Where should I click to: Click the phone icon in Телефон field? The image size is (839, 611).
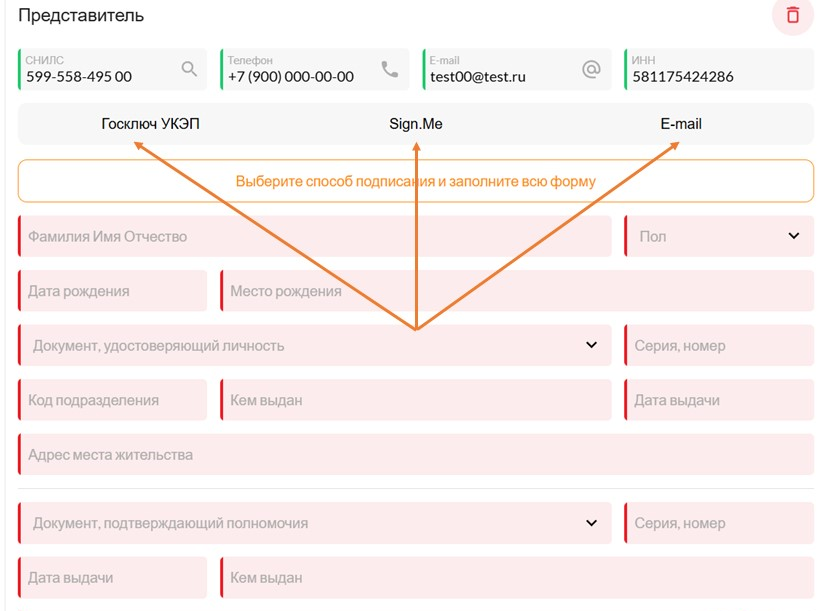point(390,69)
